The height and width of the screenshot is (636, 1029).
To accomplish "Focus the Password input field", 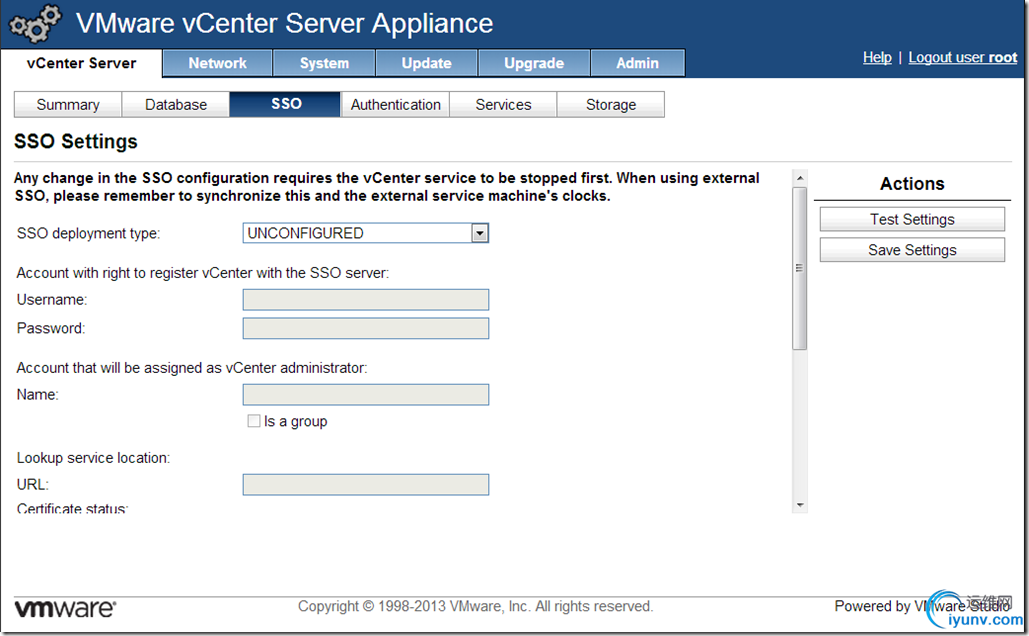I will 366,328.
